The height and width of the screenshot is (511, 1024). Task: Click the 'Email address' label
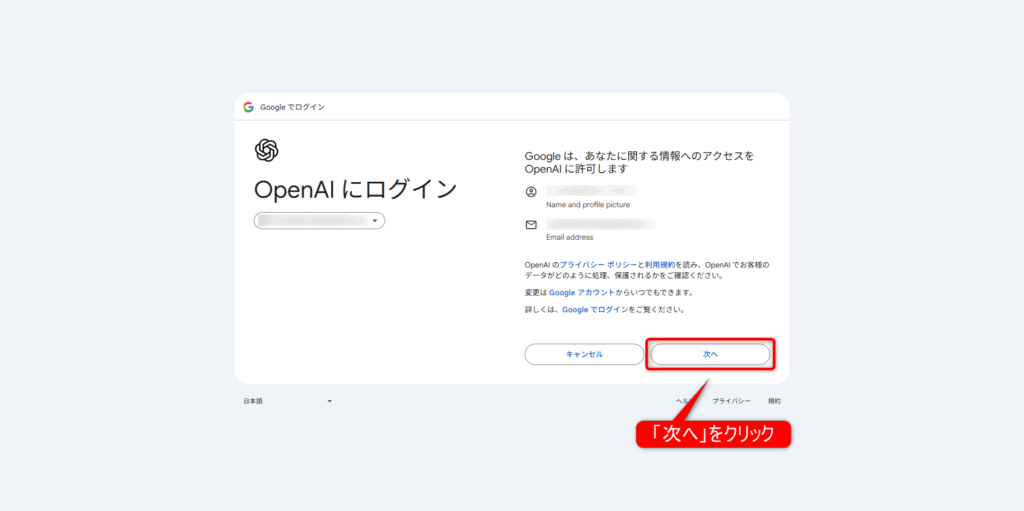click(569, 238)
